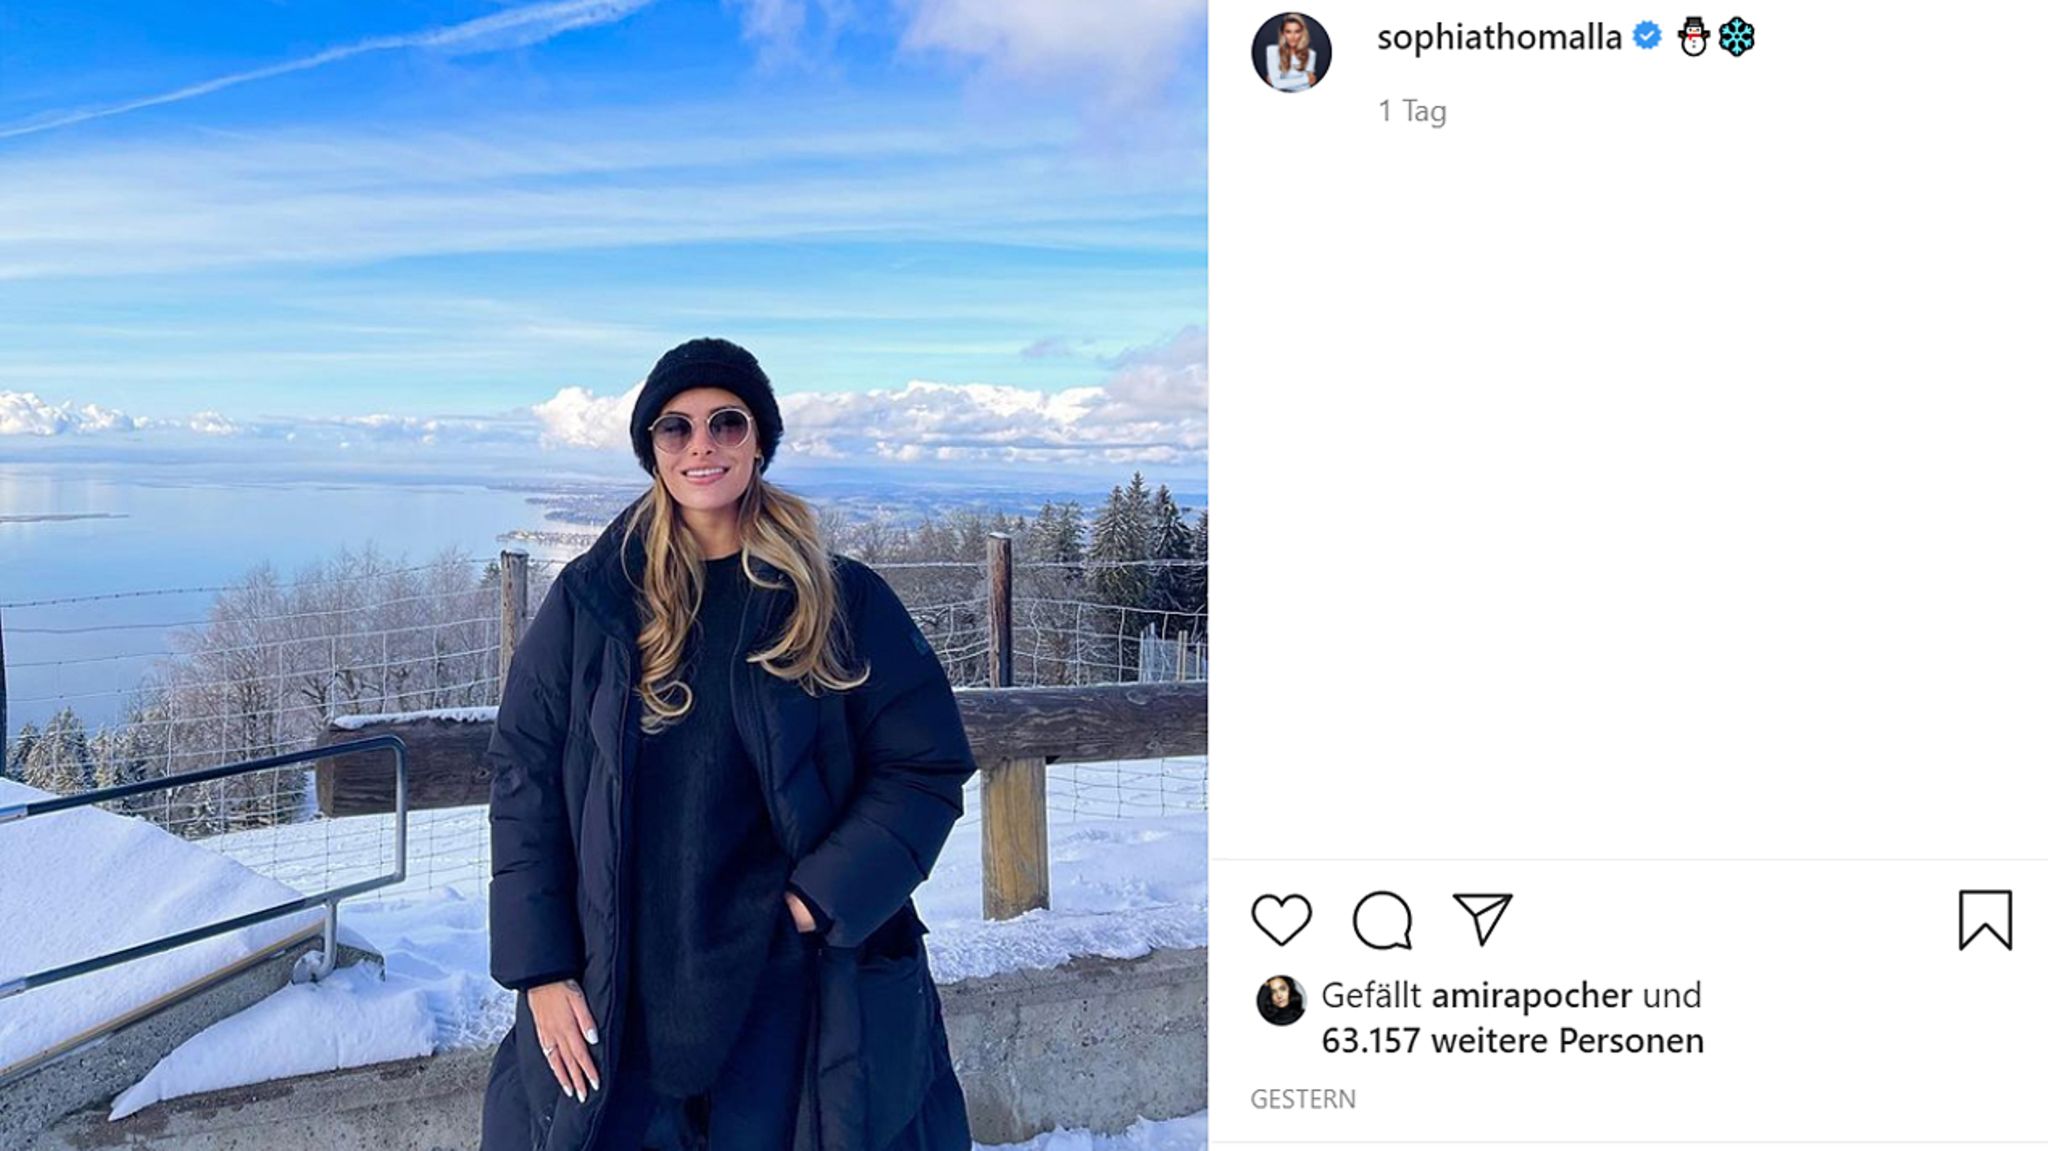Click the snowflake emoji in the caption

(x=1737, y=38)
